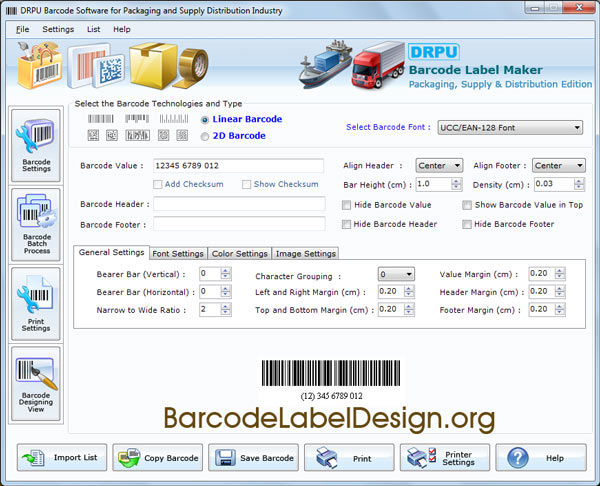
Task: Open Barcode Designing View sidebar panel
Action: click(36, 384)
